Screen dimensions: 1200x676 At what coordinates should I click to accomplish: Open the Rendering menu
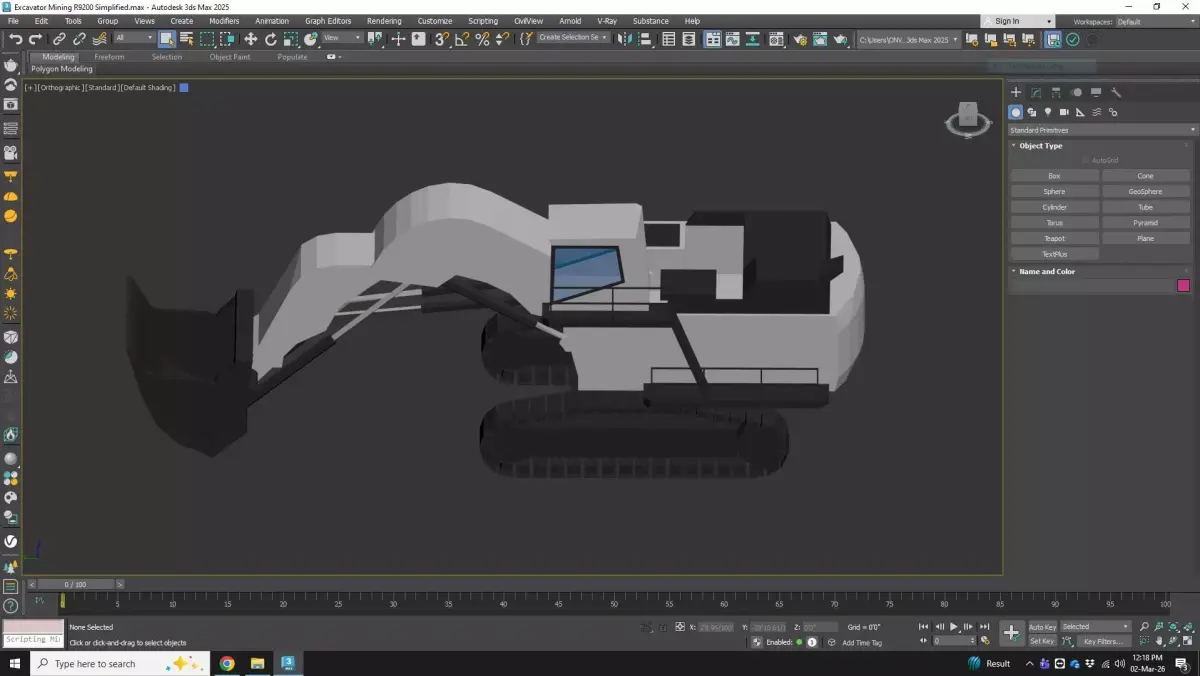click(384, 21)
